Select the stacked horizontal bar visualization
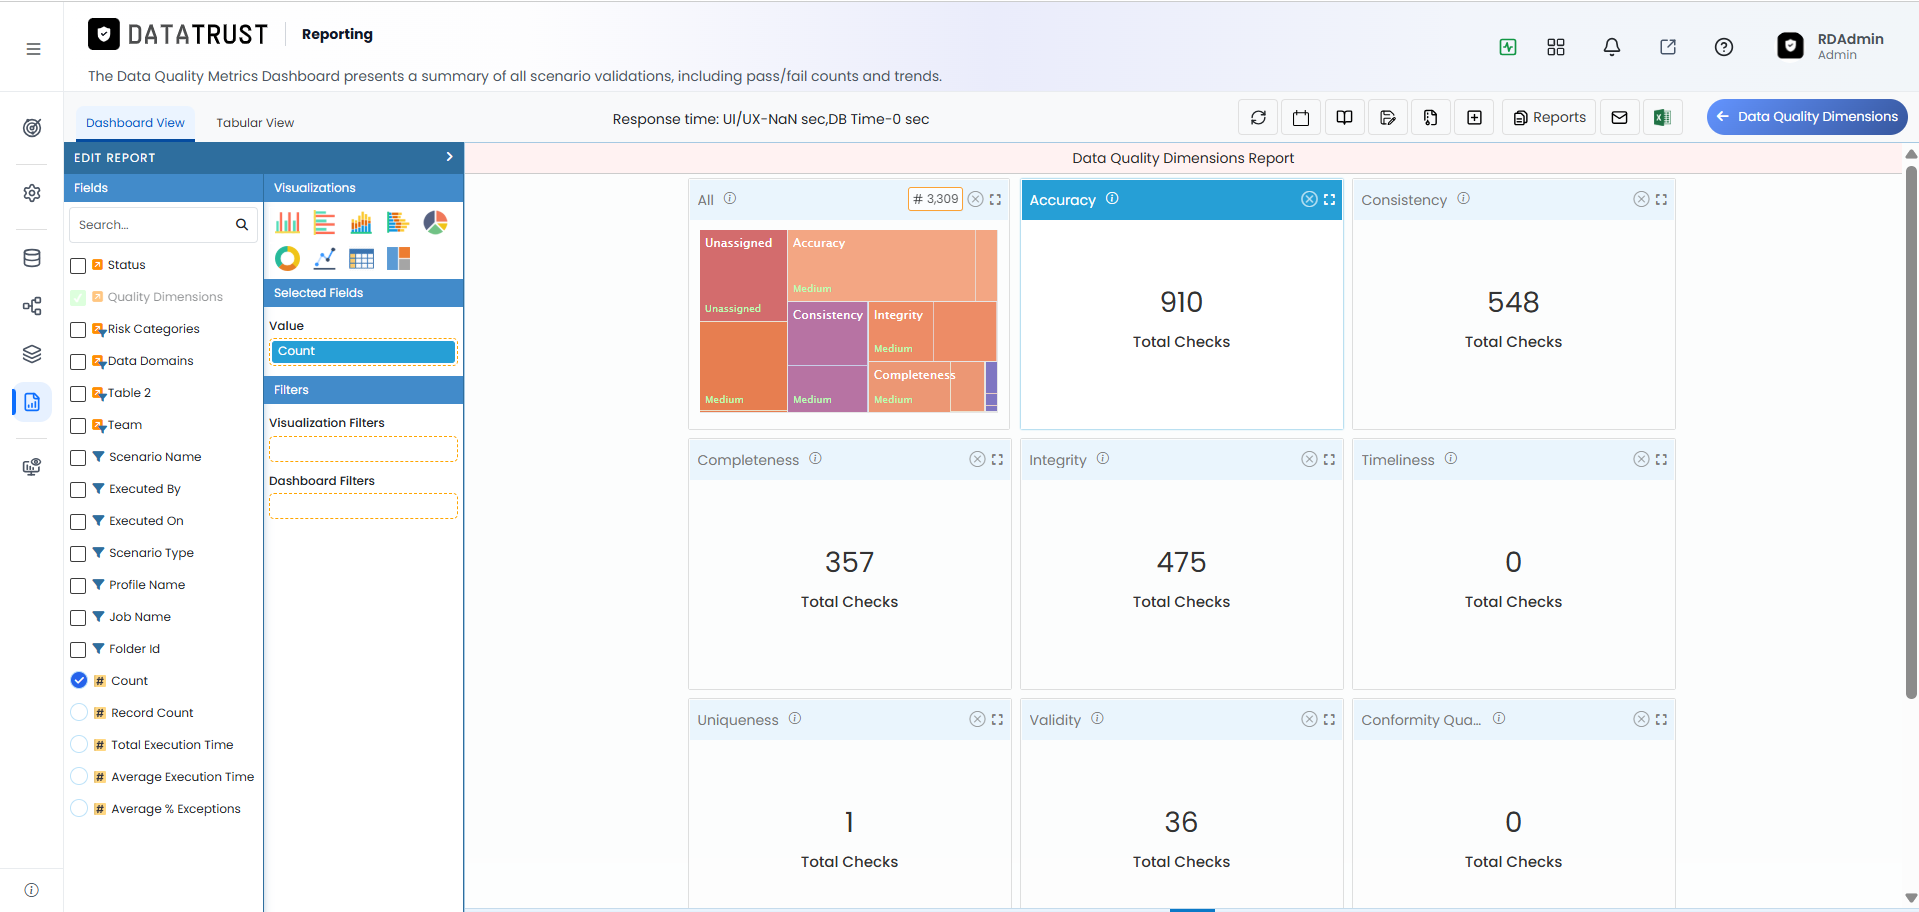Image resolution: width=1919 pixels, height=912 pixels. click(398, 222)
